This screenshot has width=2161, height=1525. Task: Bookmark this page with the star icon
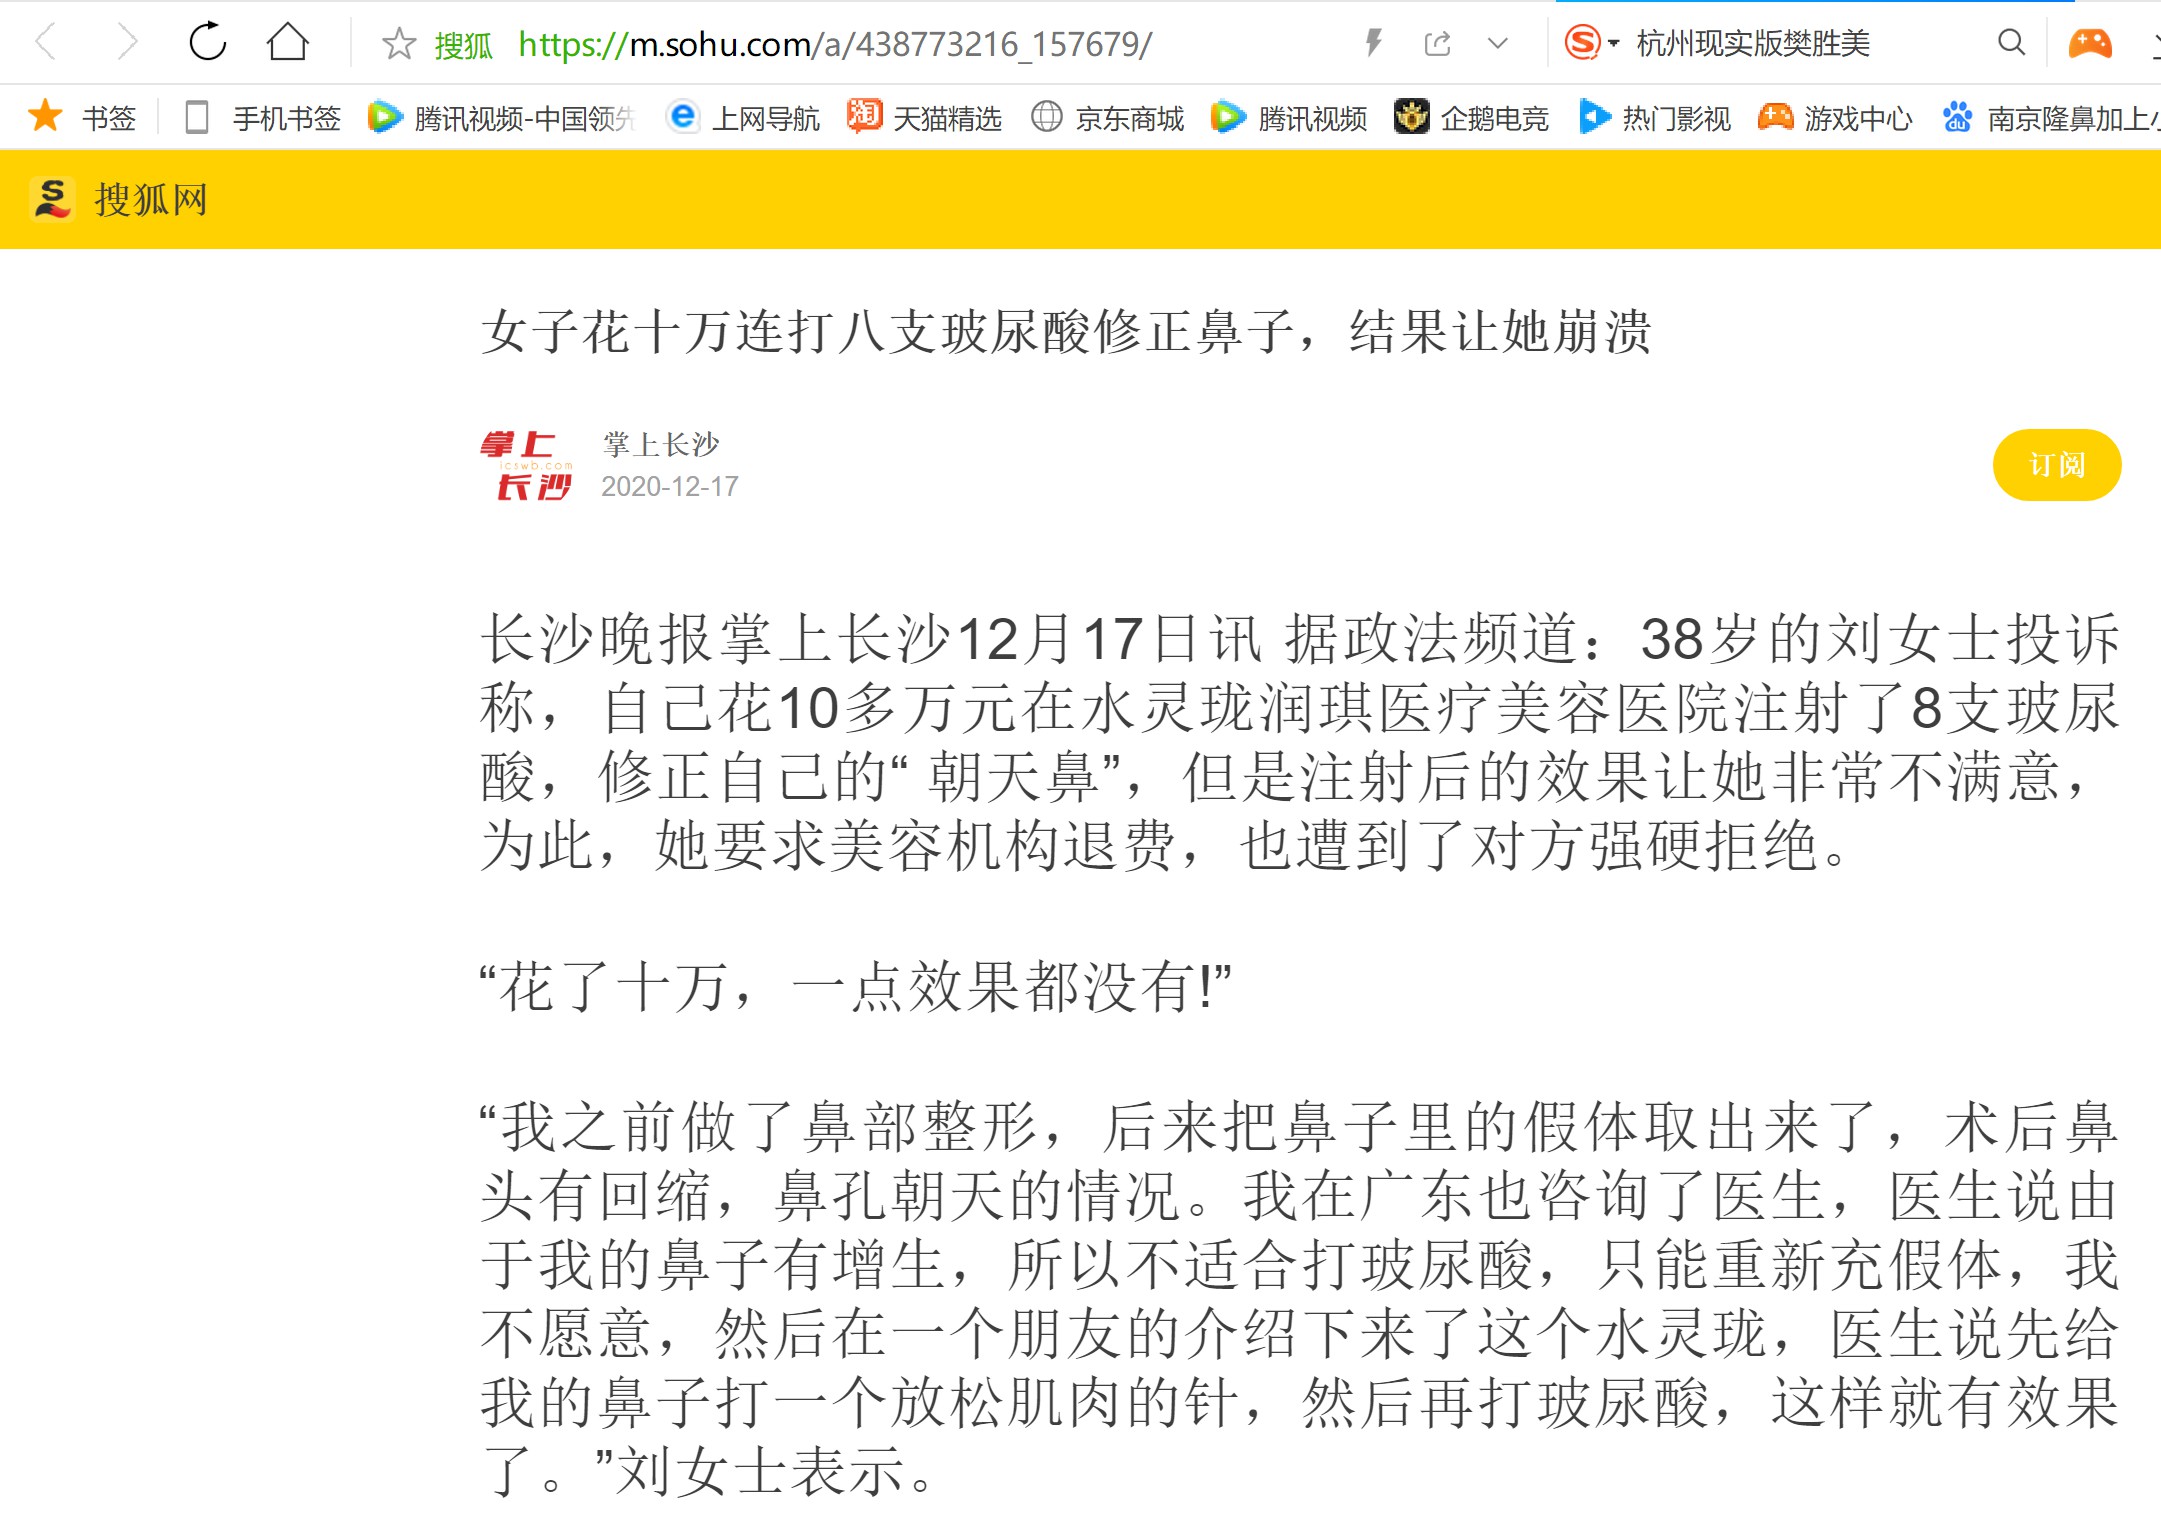[x=399, y=44]
